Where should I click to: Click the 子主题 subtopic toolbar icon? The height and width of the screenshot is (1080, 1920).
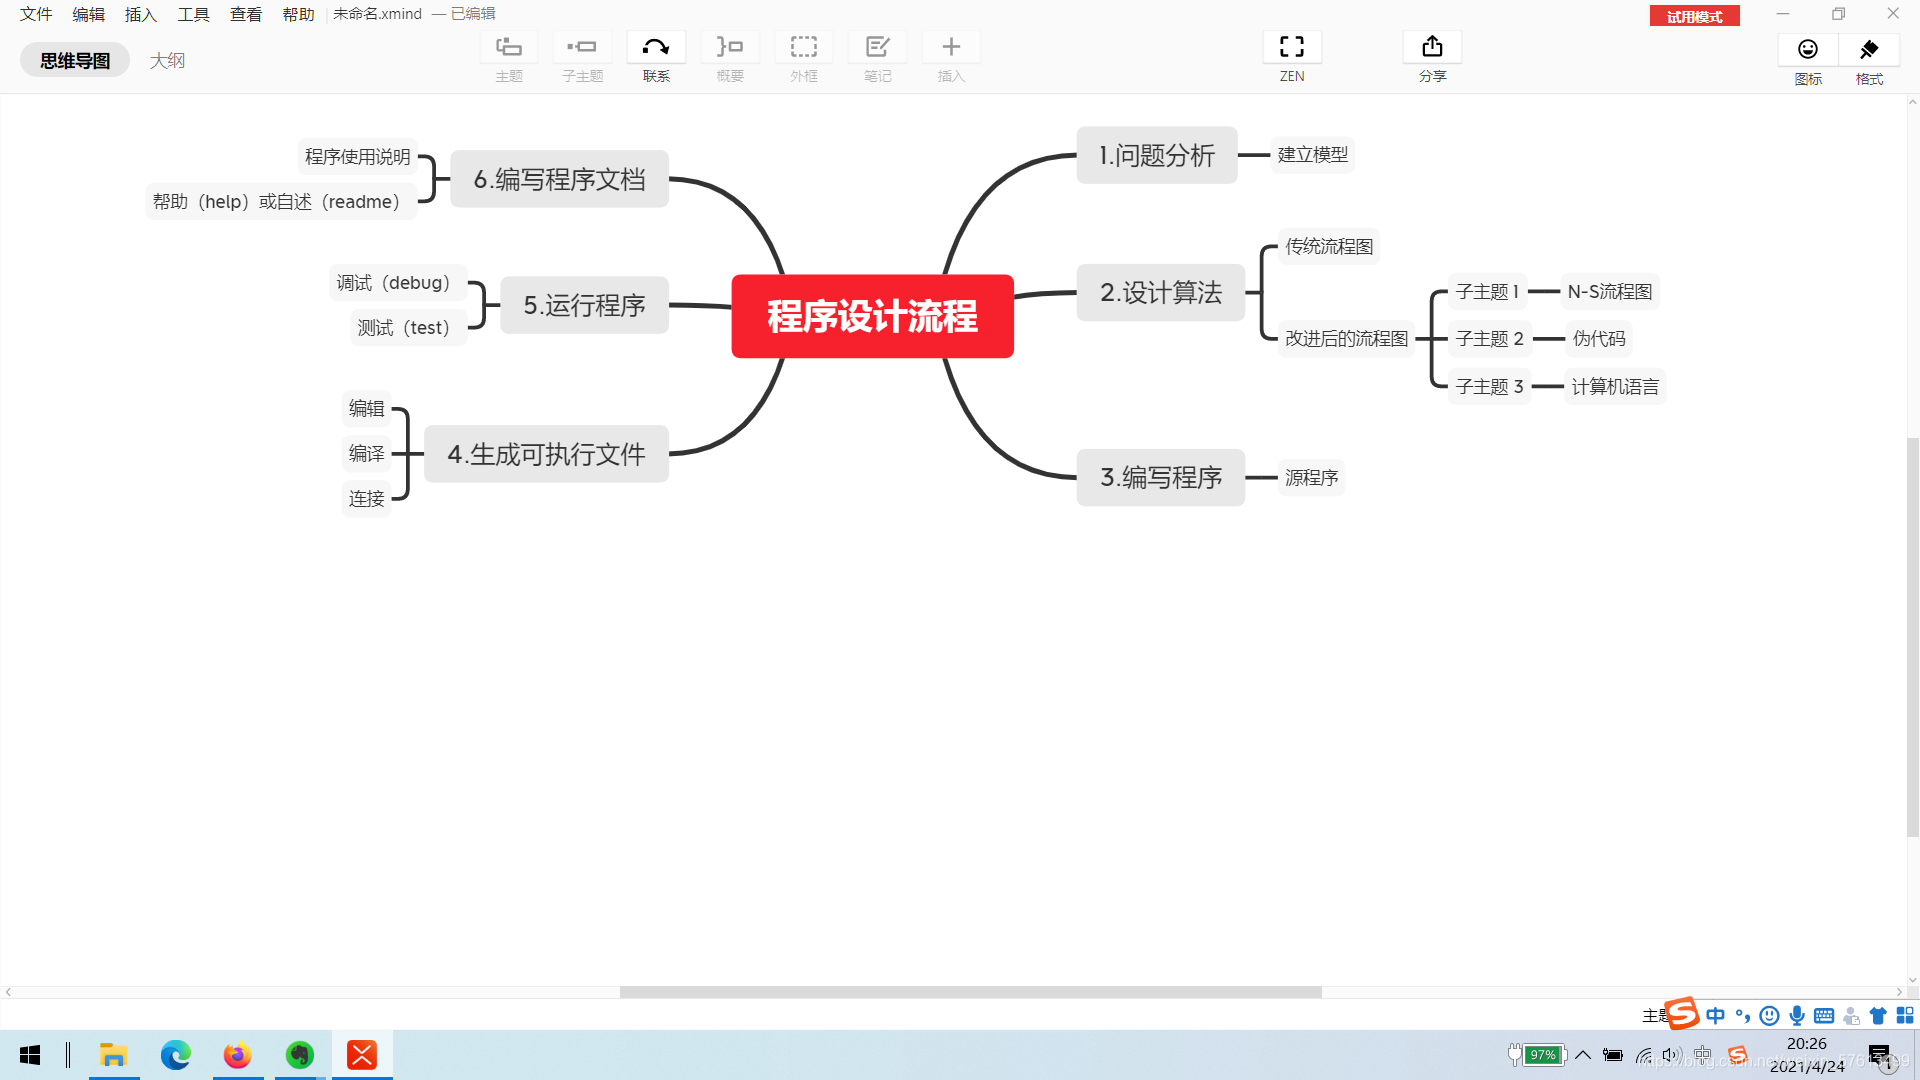tap(582, 48)
